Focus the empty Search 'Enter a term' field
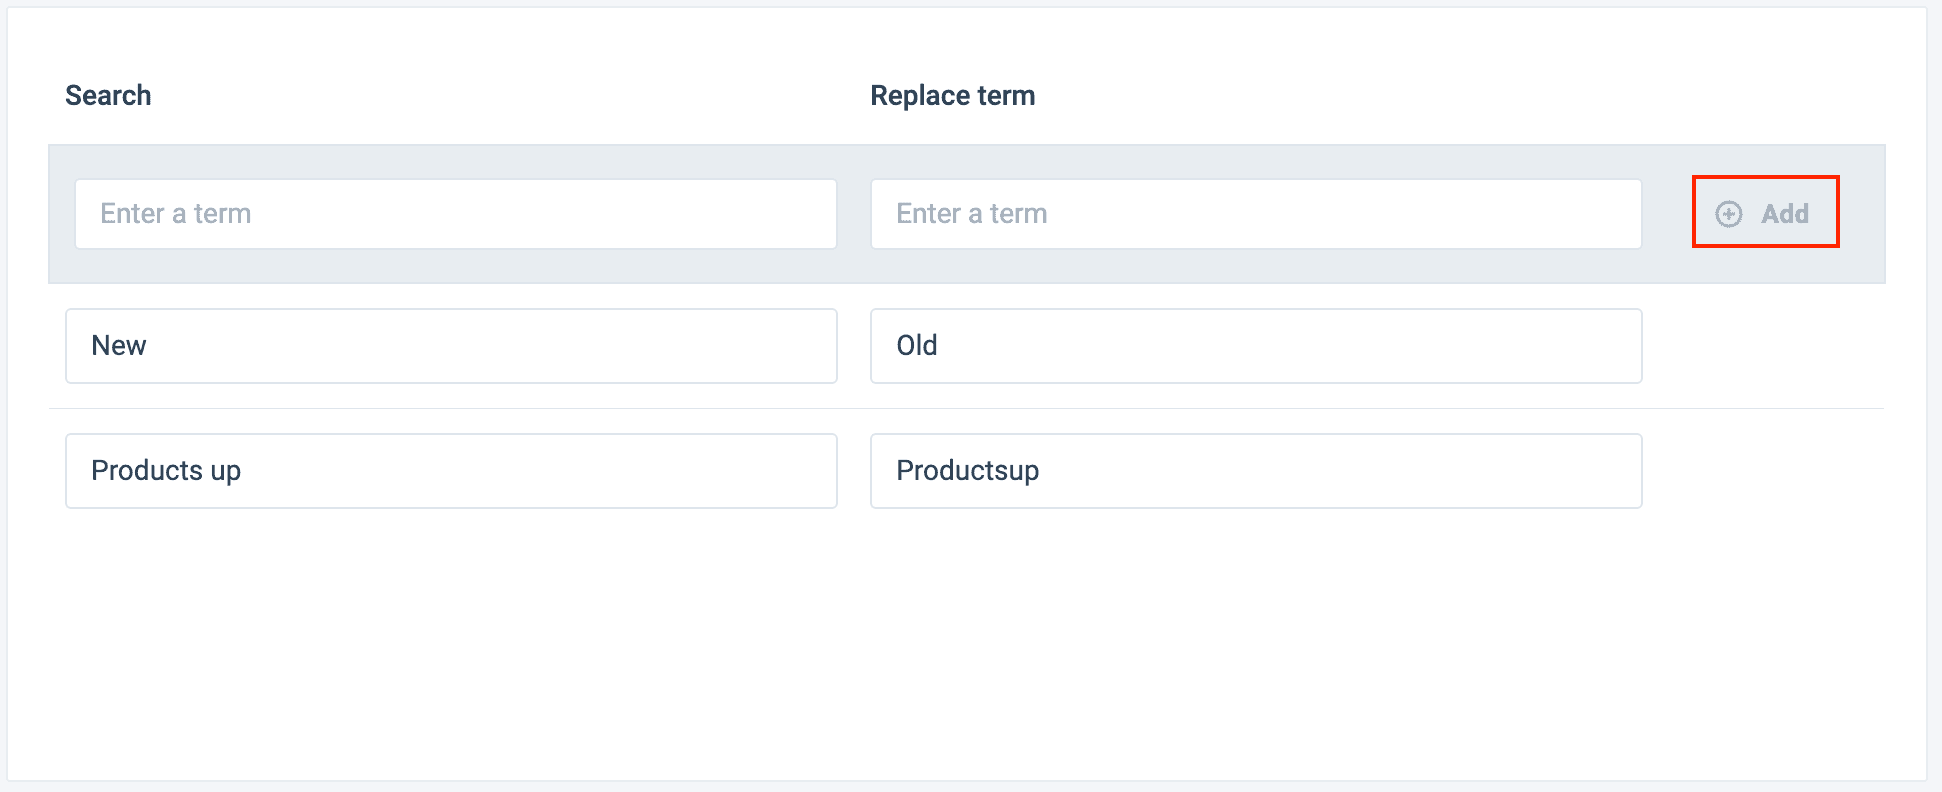This screenshot has height=792, width=1942. coord(455,214)
